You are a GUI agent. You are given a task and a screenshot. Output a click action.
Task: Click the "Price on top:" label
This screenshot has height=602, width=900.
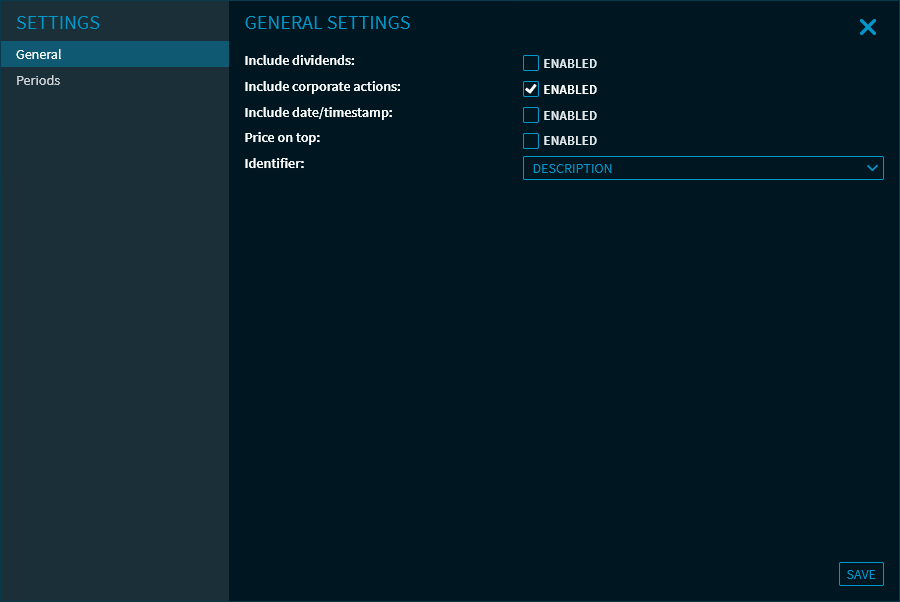click(x=282, y=137)
